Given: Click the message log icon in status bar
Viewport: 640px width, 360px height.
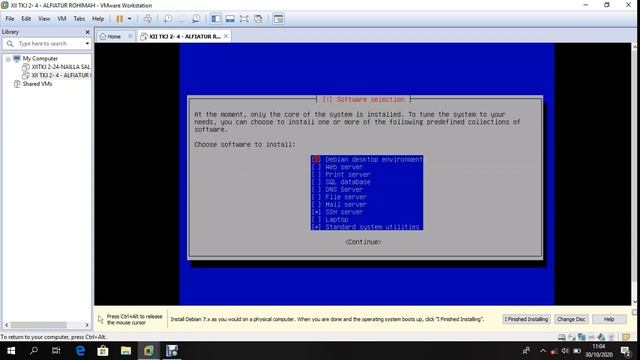Looking at the screenshot, I should (626, 337).
